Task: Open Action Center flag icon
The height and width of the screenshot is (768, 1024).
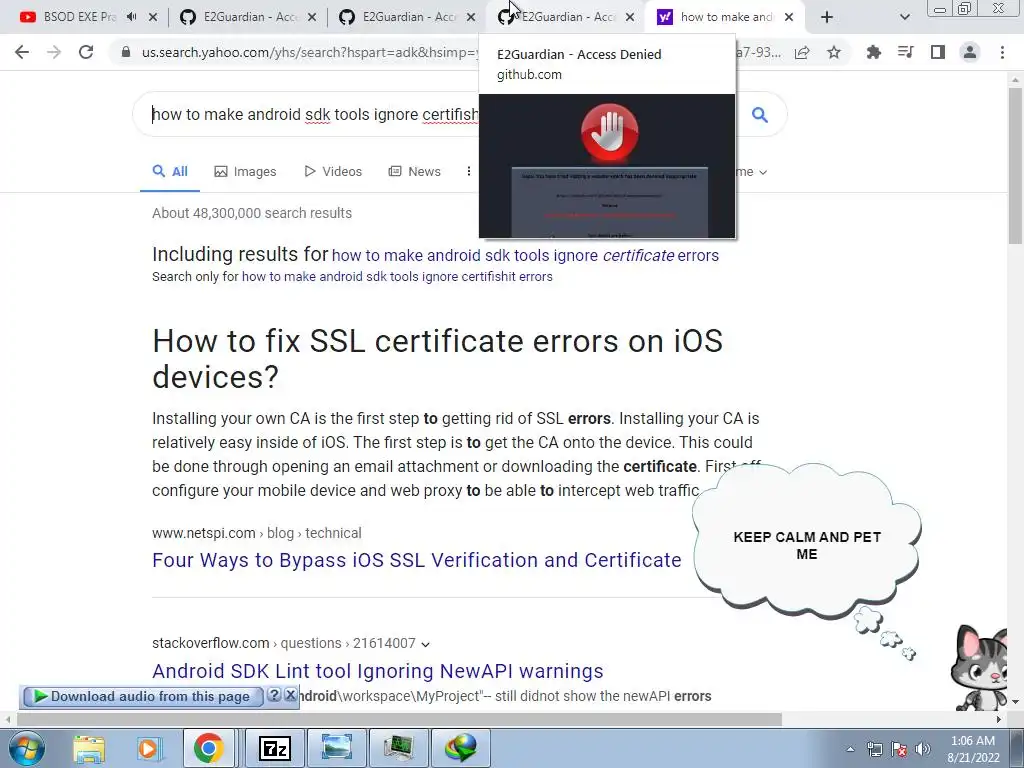Action: (899, 749)
